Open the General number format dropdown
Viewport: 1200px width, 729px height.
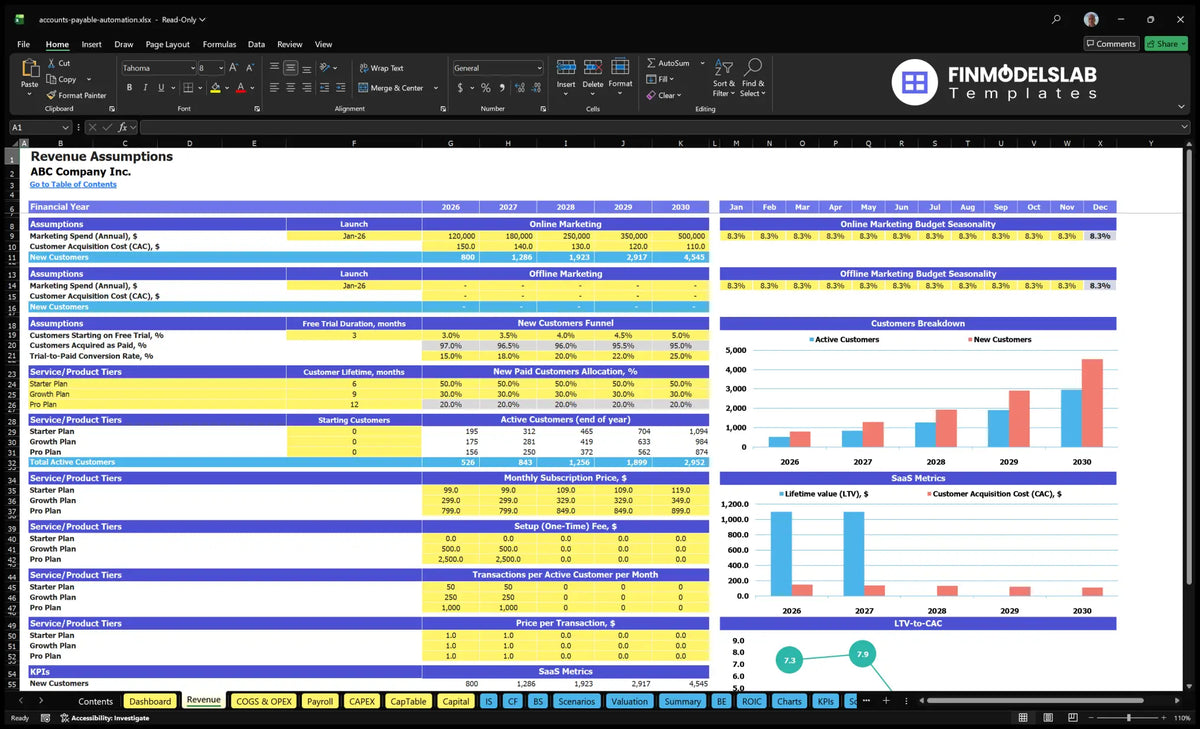[539, 68]
